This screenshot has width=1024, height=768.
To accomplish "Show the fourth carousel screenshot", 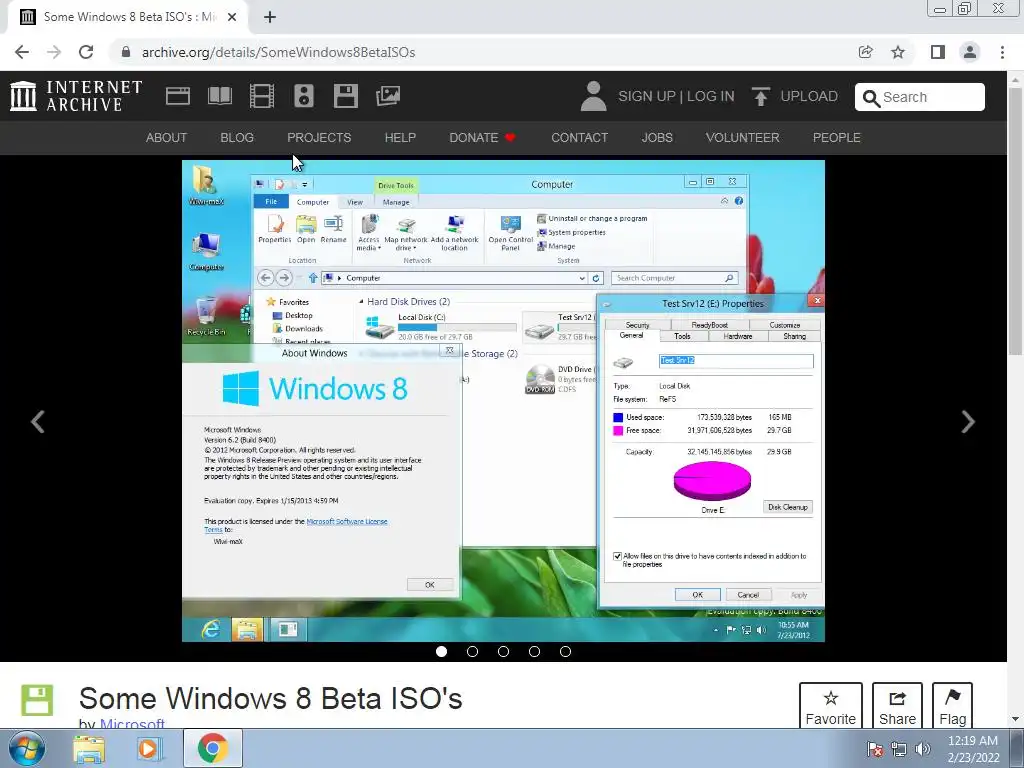I will (534, 651).
